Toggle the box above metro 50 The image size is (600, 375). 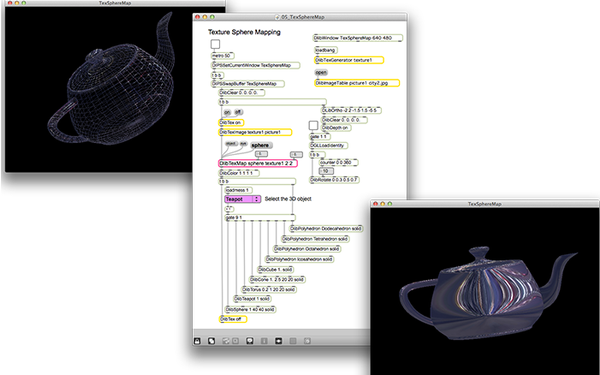(215, 44)
